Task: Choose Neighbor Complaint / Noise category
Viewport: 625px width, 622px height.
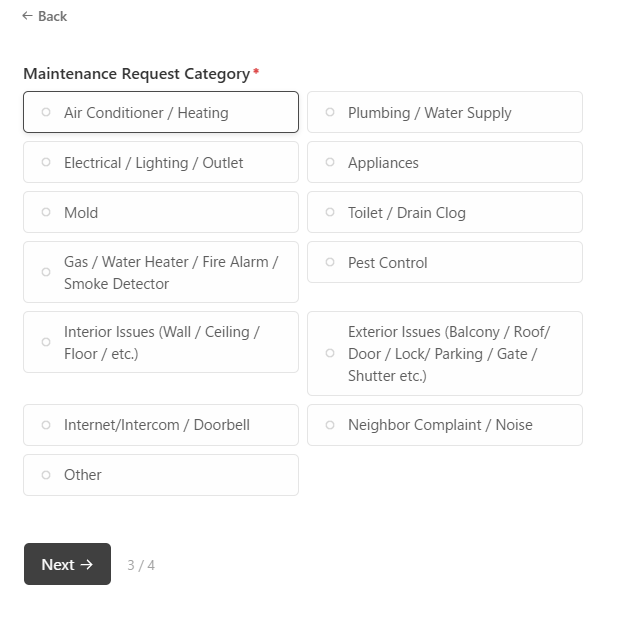Action: [444, 425]
